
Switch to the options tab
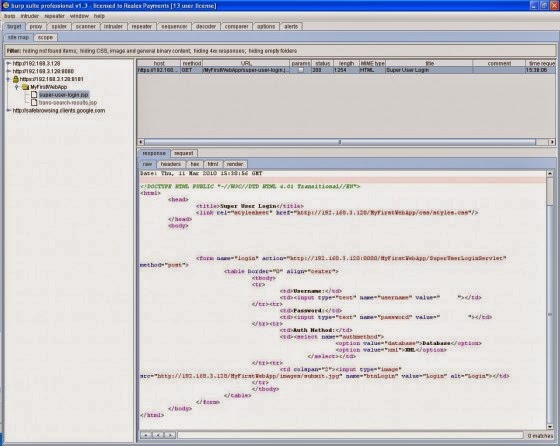click(266, 26)
